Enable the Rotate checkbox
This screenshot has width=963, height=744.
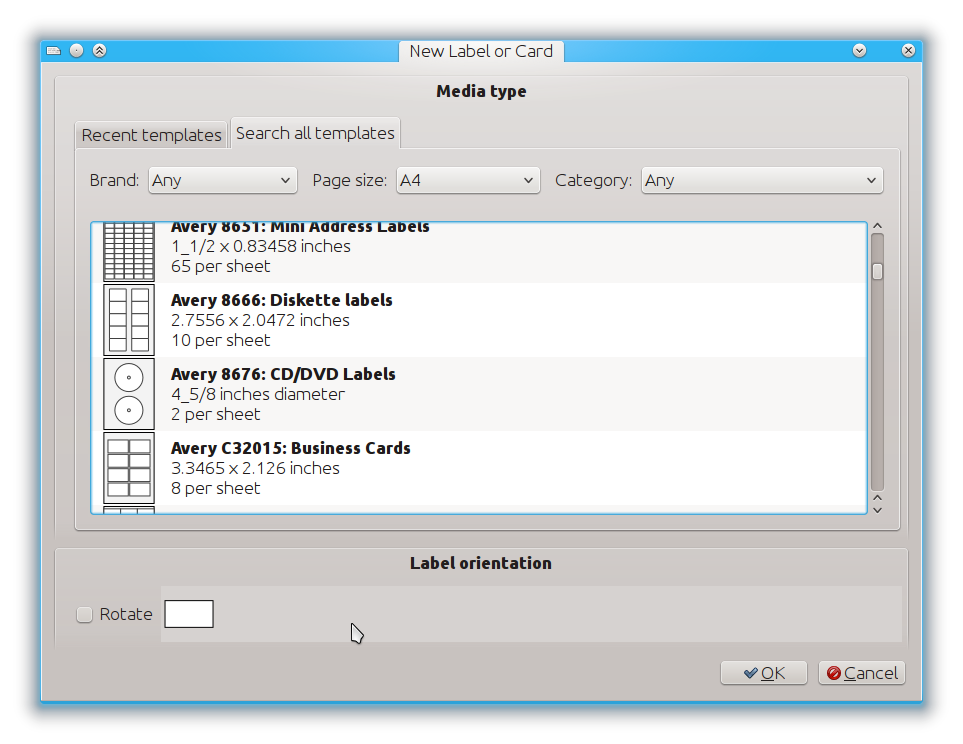point(84,614)
